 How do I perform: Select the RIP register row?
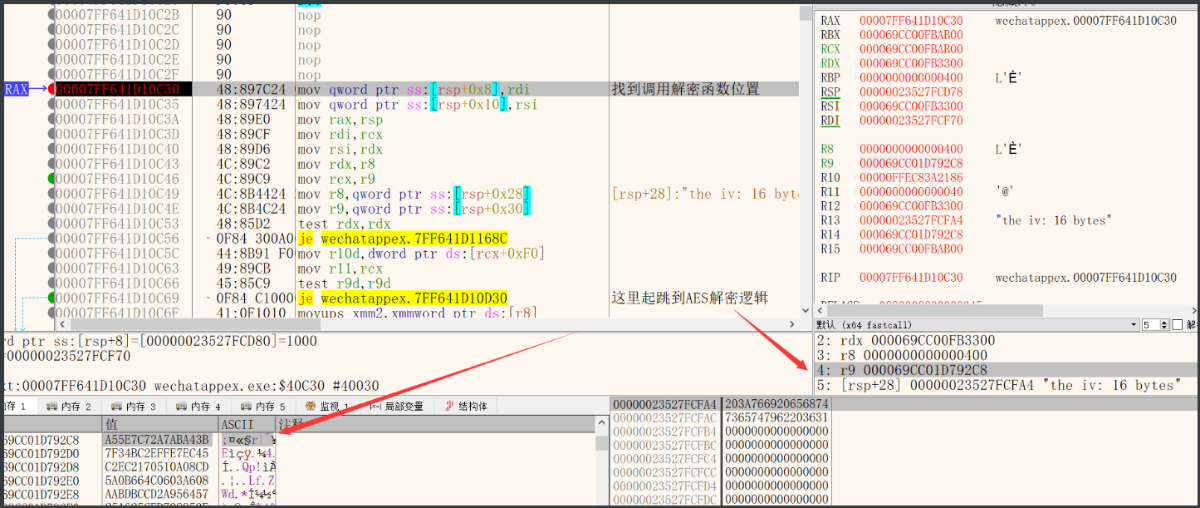click(x=1000, y=277)
